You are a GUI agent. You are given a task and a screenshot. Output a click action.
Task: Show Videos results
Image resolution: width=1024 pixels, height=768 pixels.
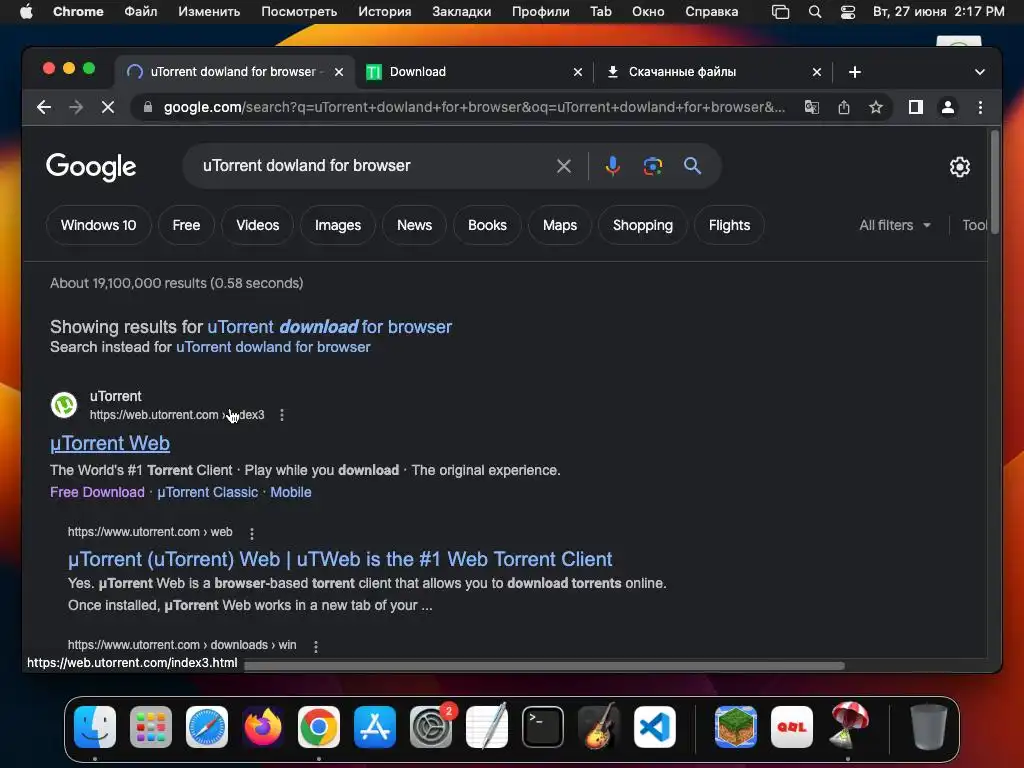click(x=257, y=225)
